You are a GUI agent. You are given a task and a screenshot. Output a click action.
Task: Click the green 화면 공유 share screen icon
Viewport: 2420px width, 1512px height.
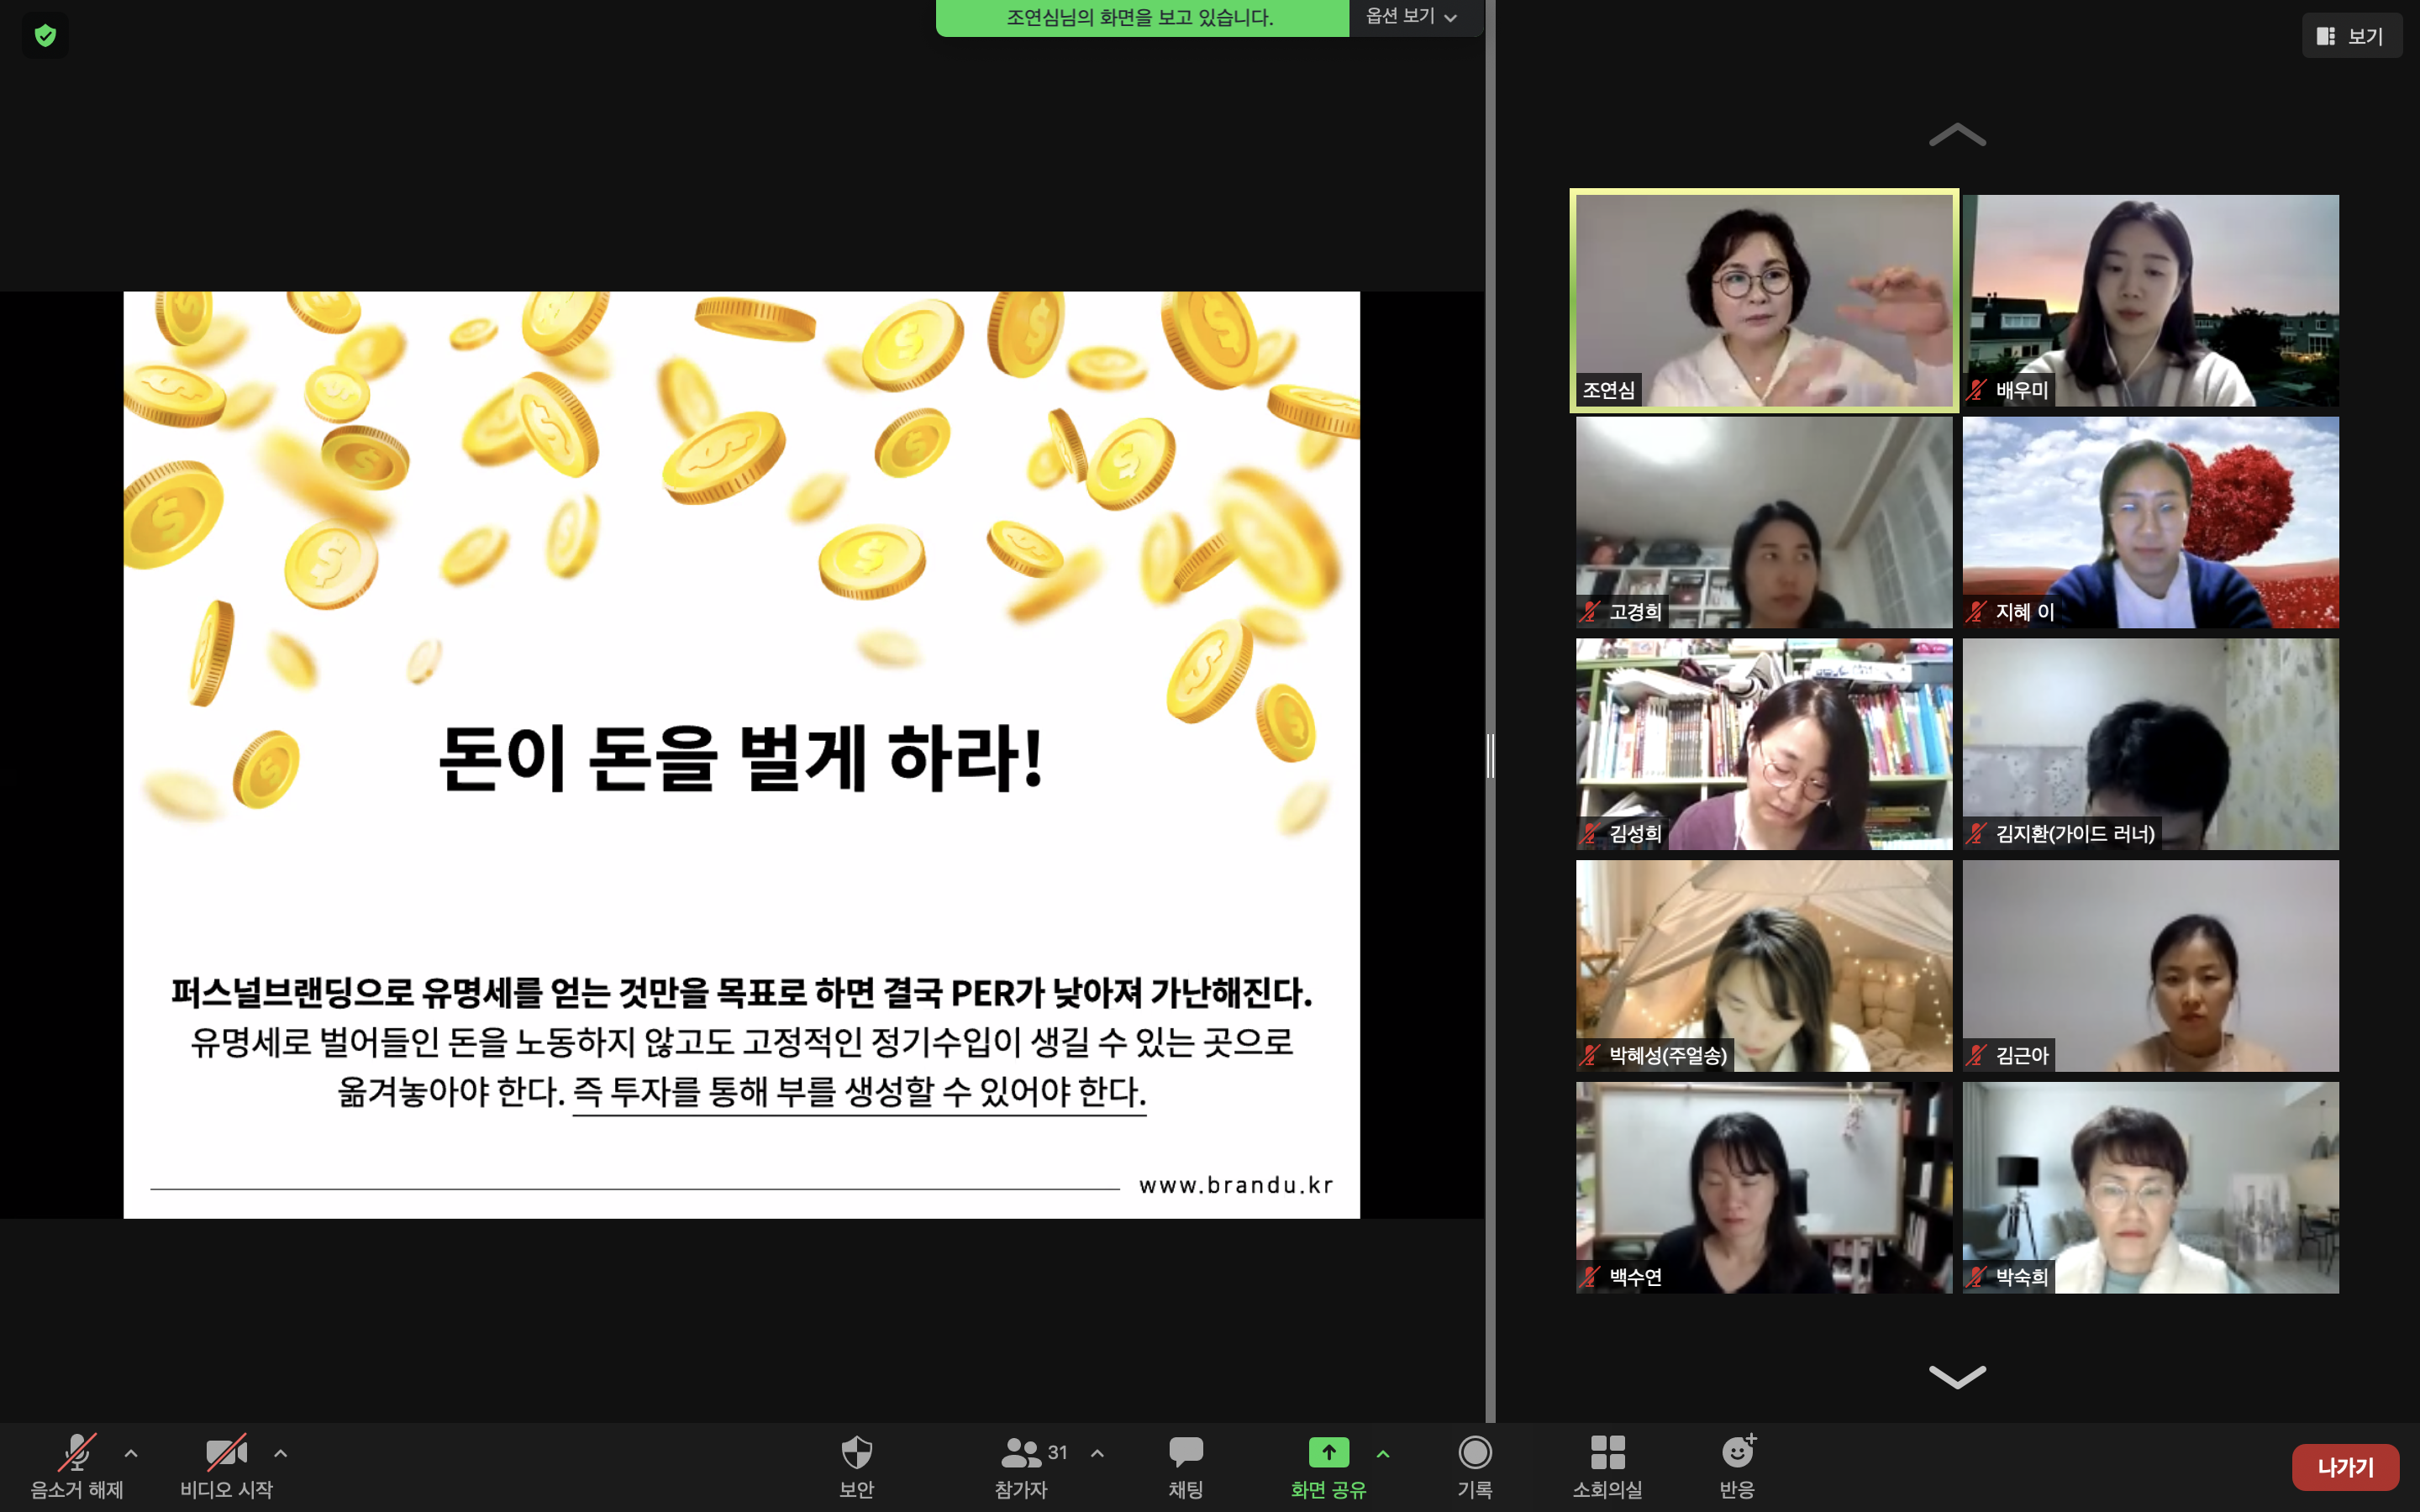pos(1328,1453)
